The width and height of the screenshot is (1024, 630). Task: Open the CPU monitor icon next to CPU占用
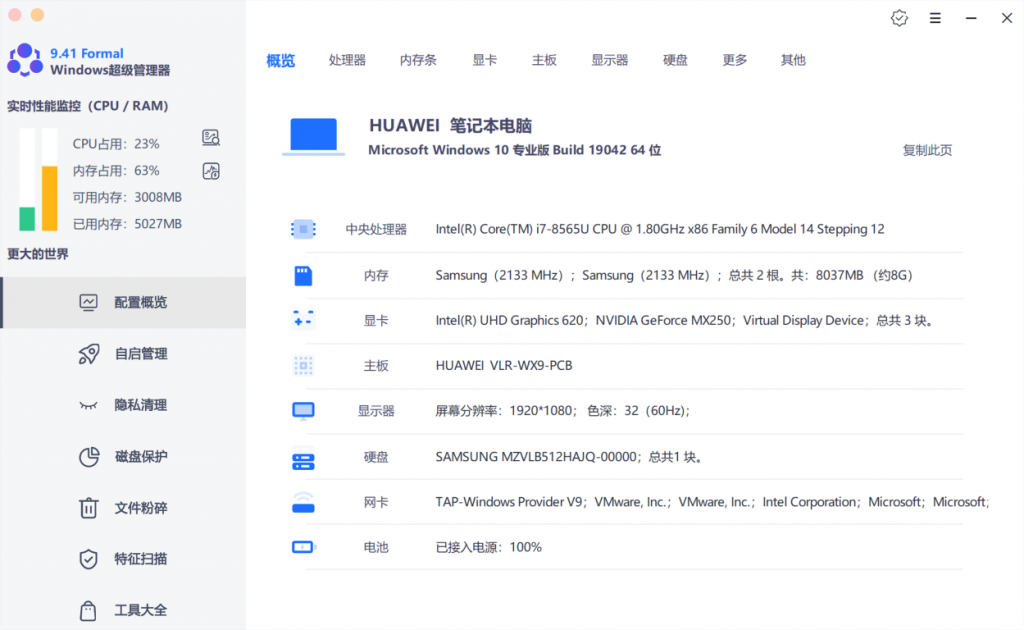tap(211, 137)
